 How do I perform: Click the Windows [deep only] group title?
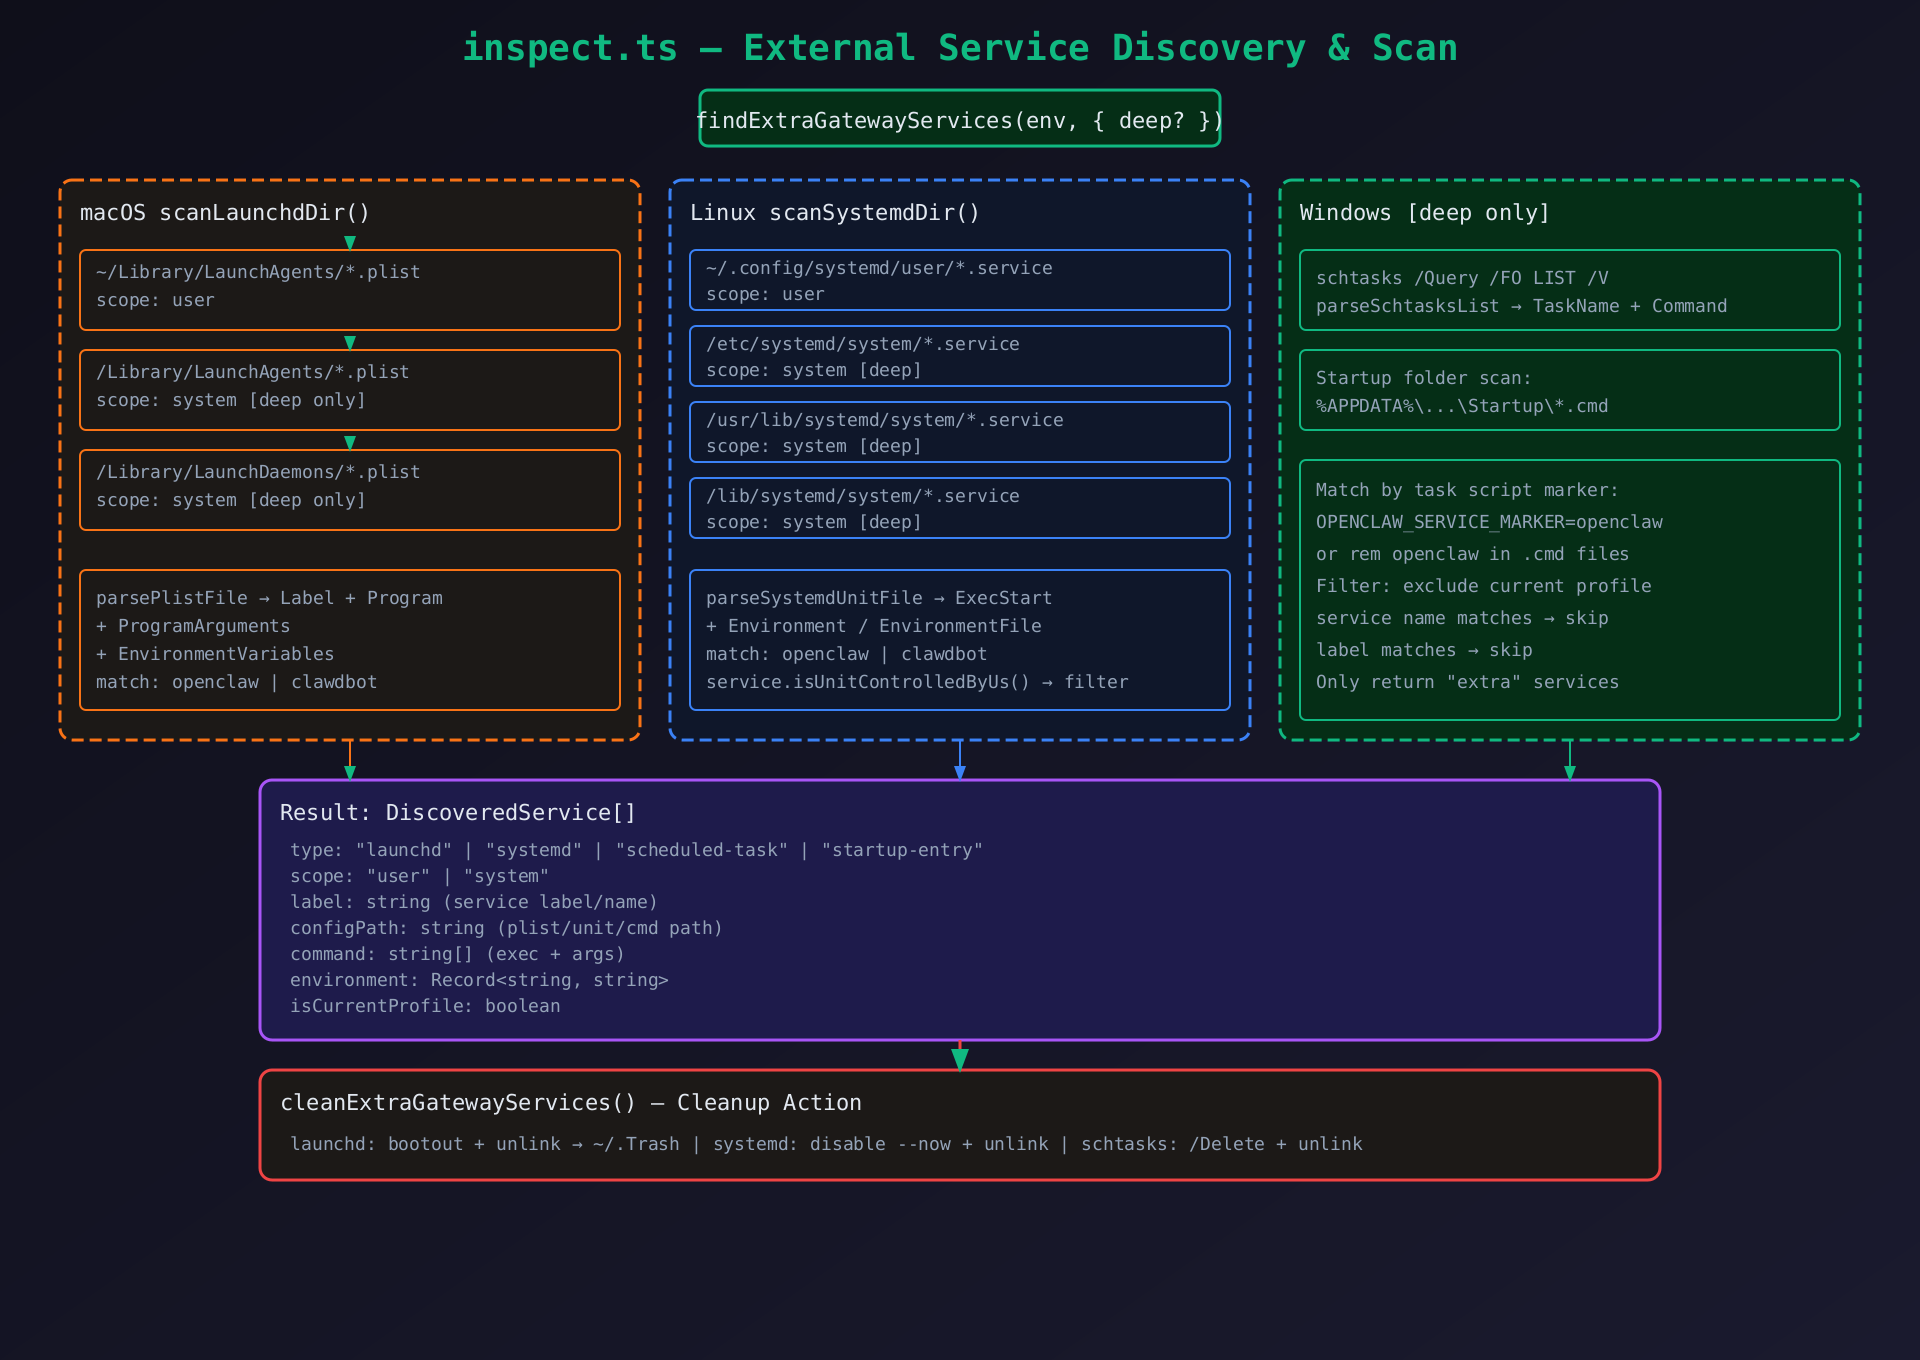[x=1424, y=213]
